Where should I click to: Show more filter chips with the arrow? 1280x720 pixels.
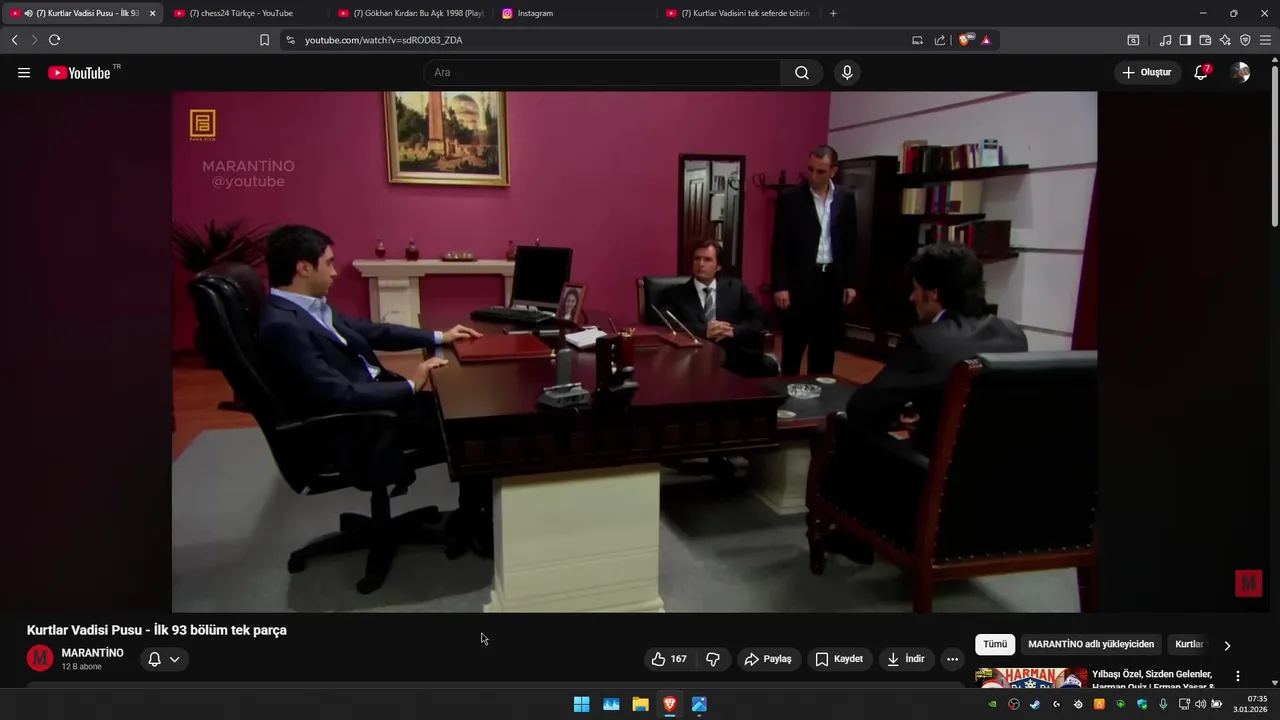(x=1227, y=645)
